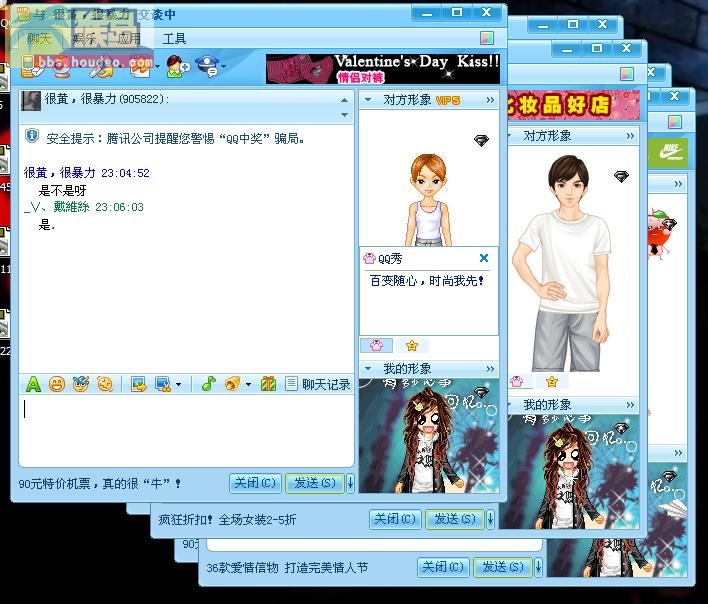This screenshot has height=604, width=708.
Task: Open the 36款爱情信物 Valentine link
Action: tap(287, 567)
